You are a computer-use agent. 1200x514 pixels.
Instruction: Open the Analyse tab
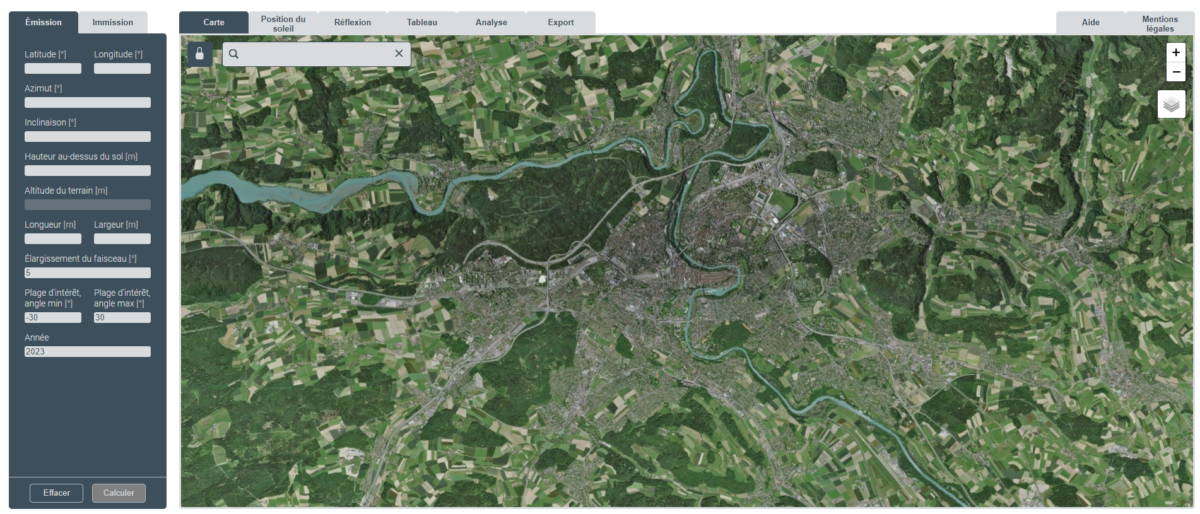point(491,23)
